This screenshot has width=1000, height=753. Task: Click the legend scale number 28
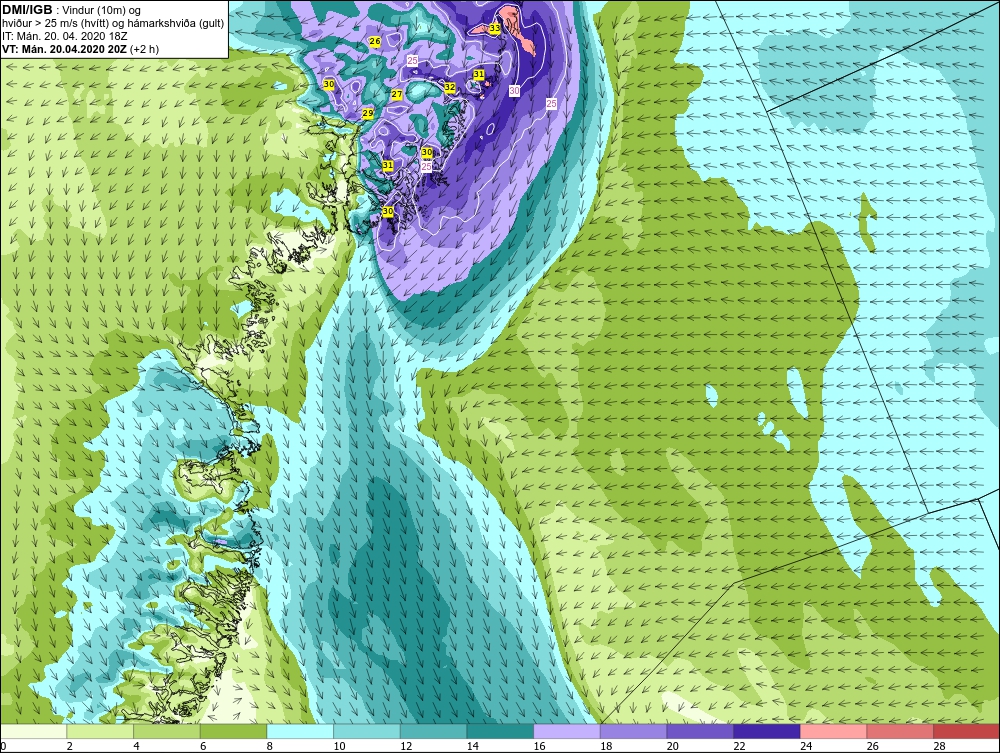coord(939,746)
